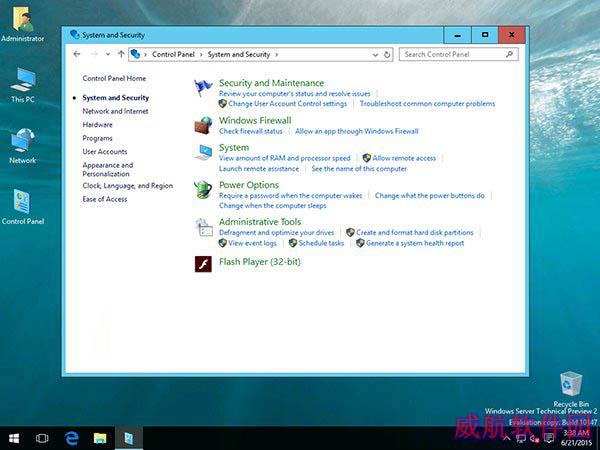This screenshot has width=600, height=450.
Task: Go to Control Panel Home
Action: pos(114,78)
